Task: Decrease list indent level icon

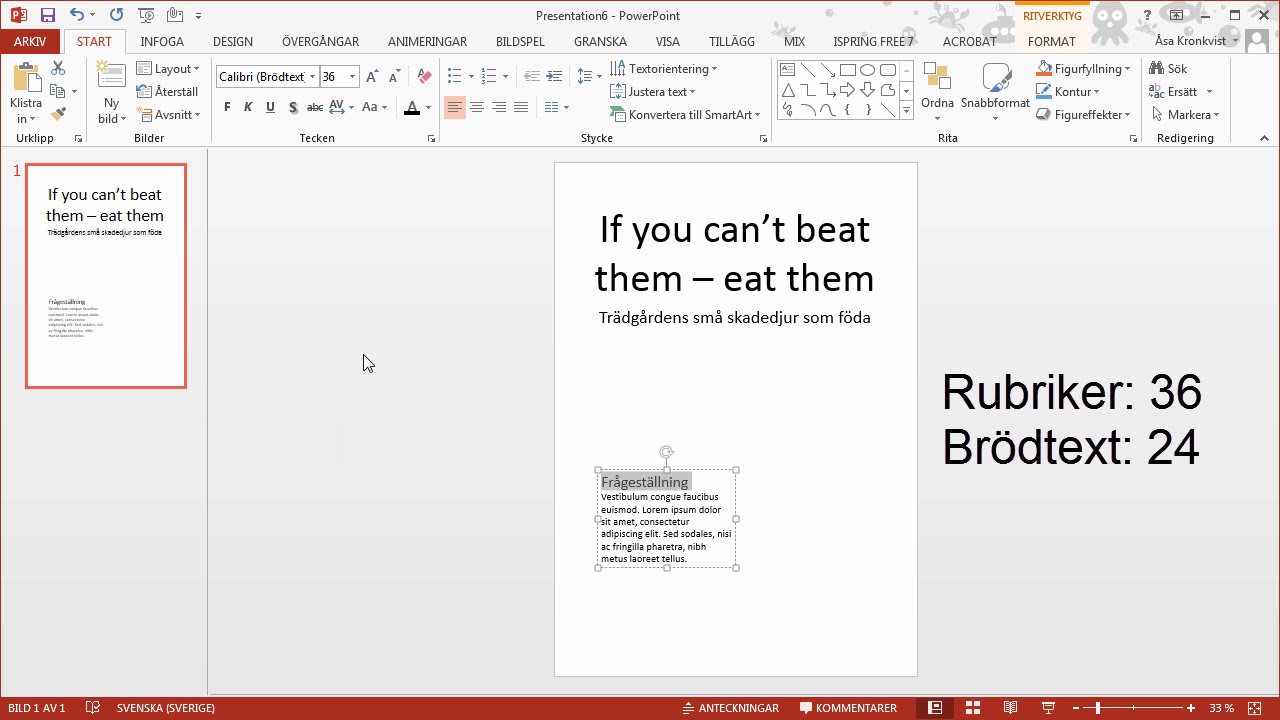Action: click(531, 77)
